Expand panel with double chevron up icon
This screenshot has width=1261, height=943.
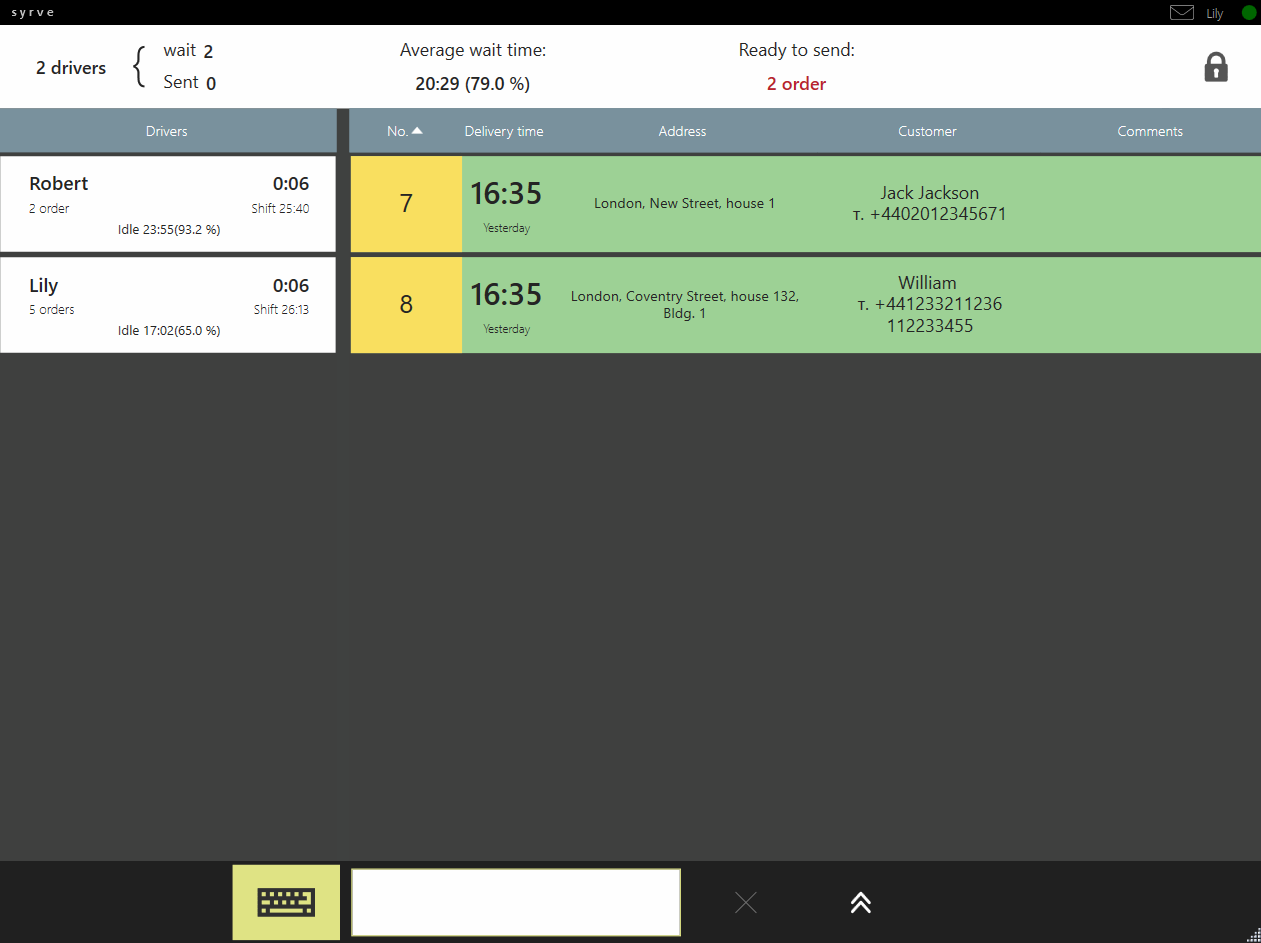[860, 903]
